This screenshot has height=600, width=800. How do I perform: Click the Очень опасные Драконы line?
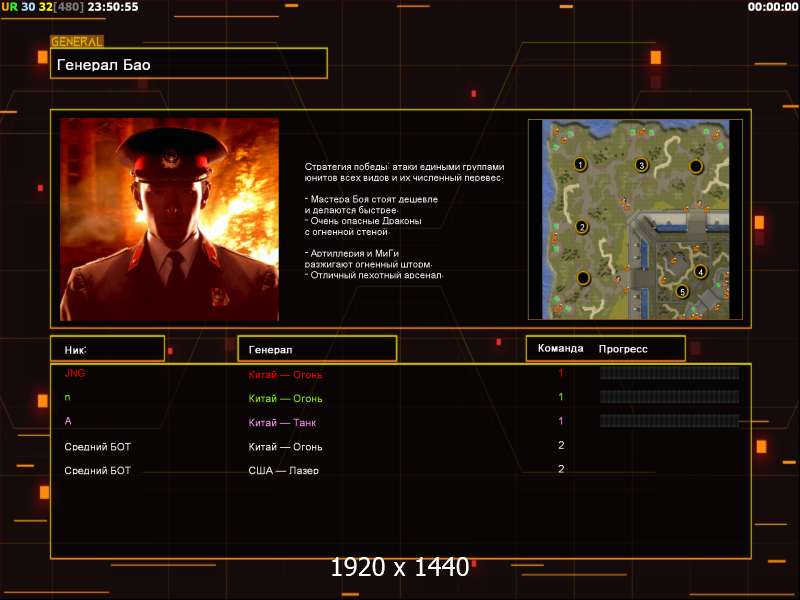pos(363,221)
